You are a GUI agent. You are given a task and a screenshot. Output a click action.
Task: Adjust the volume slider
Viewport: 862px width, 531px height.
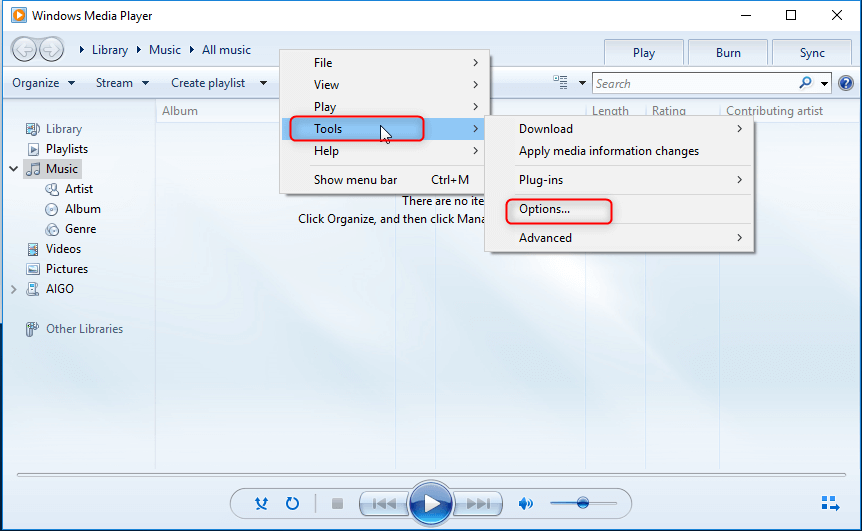pos(583,503)
